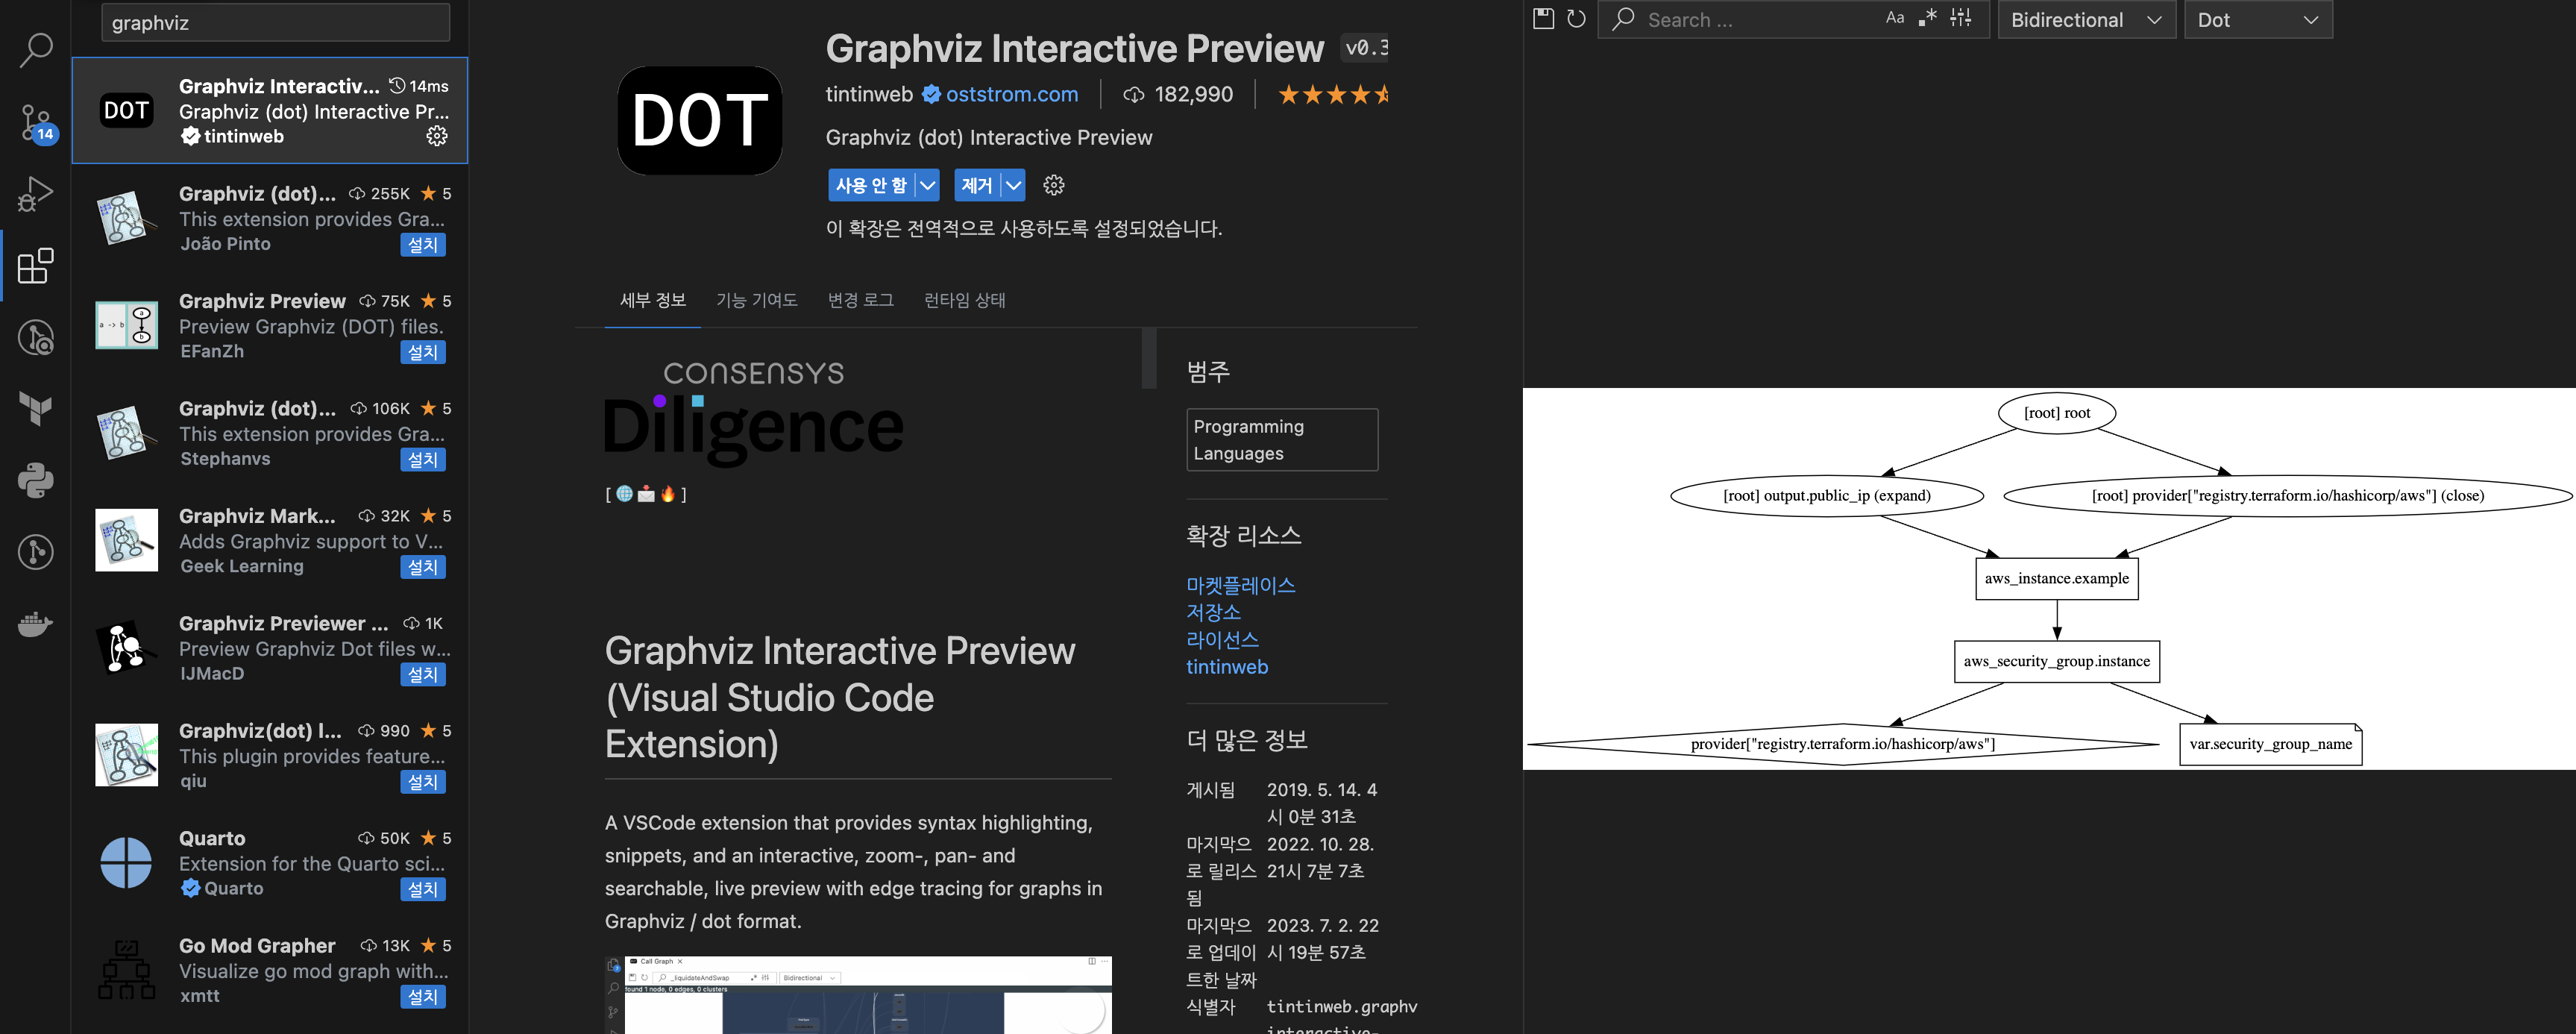Screen dimensions: 2576x1034
Task: Click the extension settings gear beside 제거 button
Action: (x=1053, y=185)
